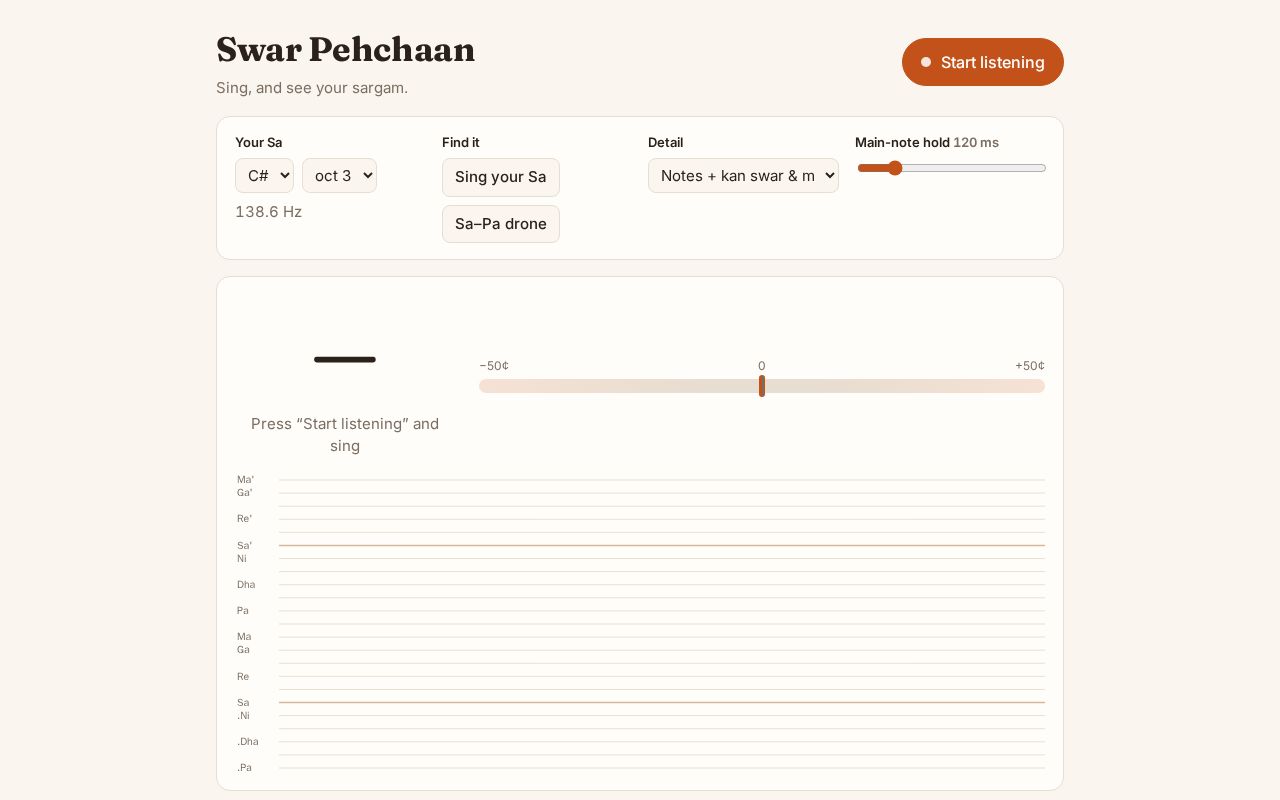This screenshot has width=1280, height=800.
Task: Click the Main-note hold slider handle
Action: point(895,168)
